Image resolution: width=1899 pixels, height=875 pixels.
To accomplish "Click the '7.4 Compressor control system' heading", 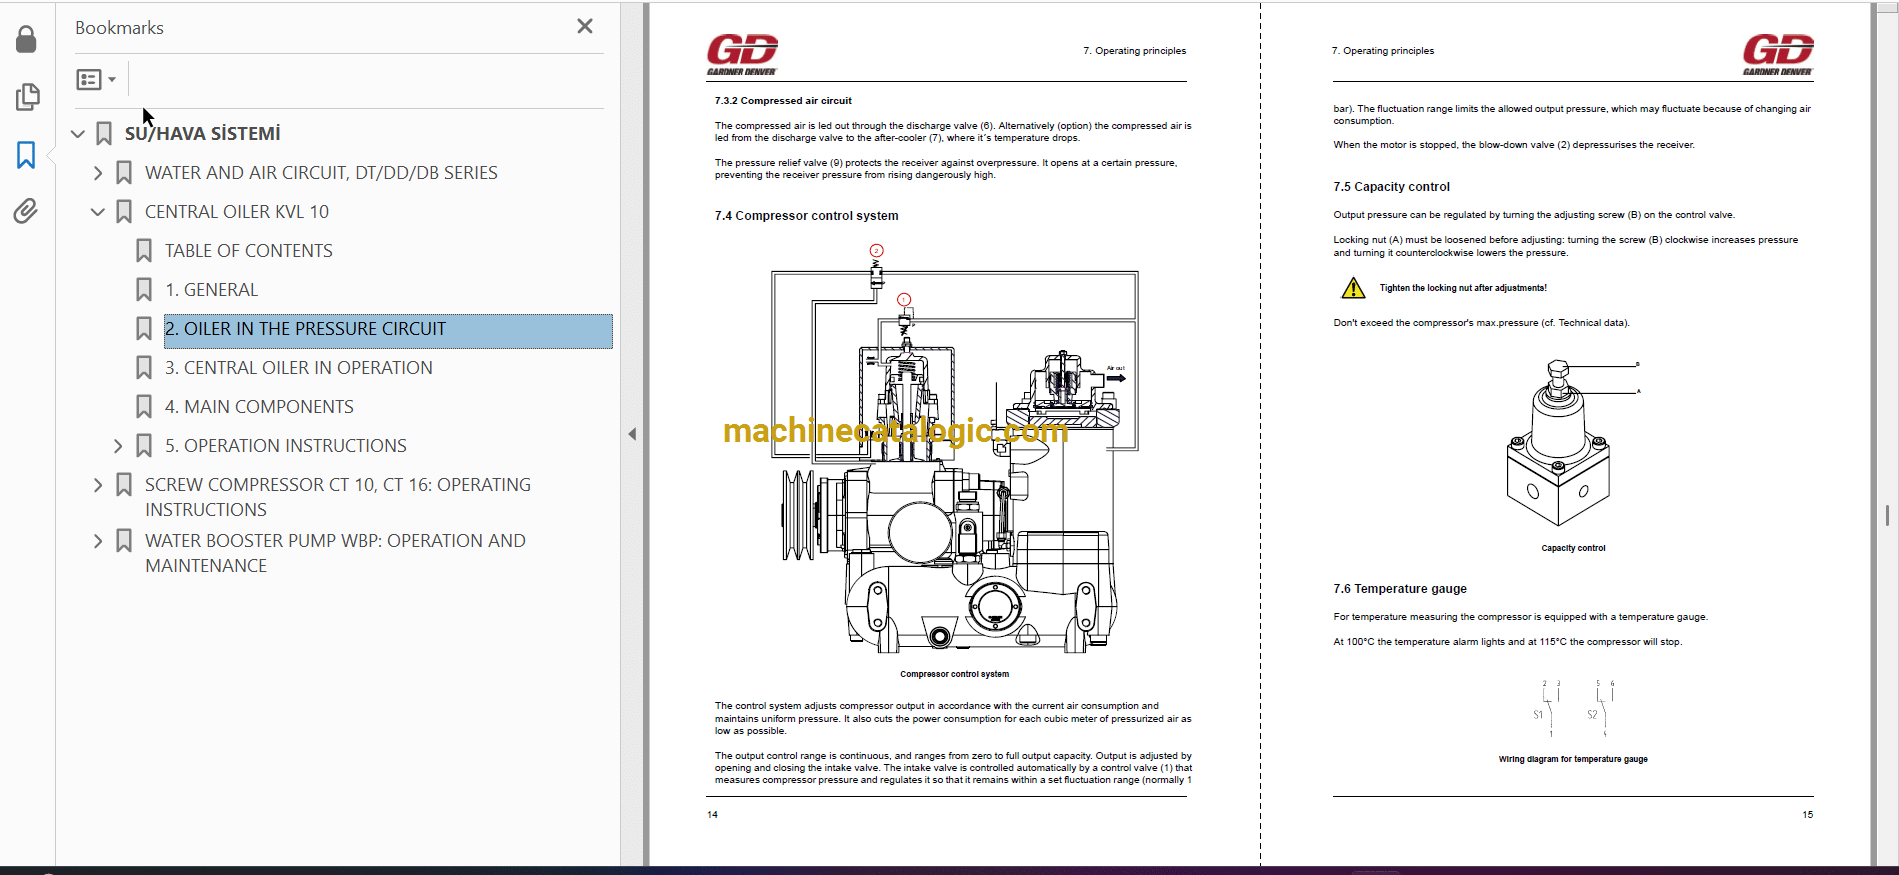I will coord(806,216).
